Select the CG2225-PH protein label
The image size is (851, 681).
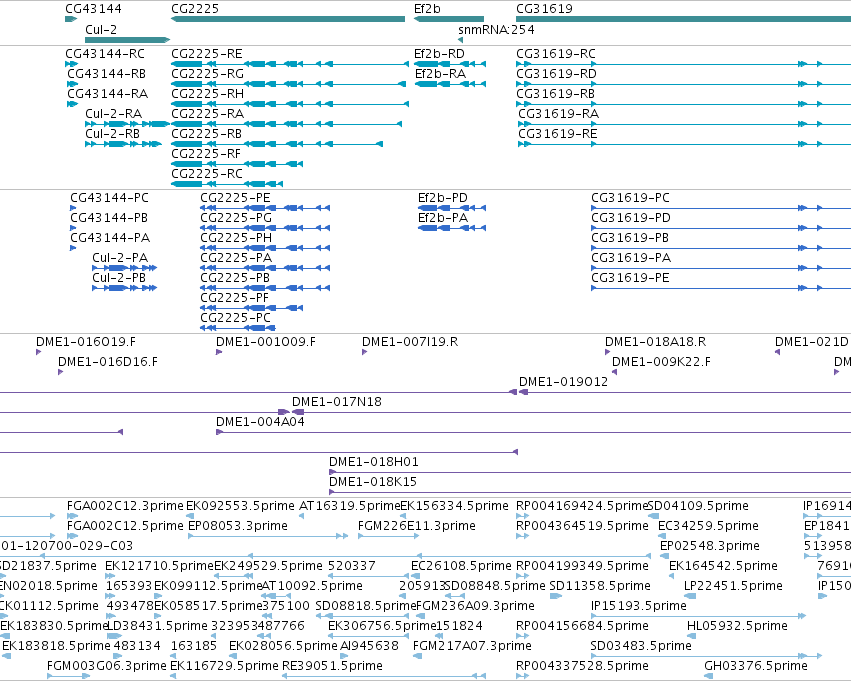[x=236, y=238]
